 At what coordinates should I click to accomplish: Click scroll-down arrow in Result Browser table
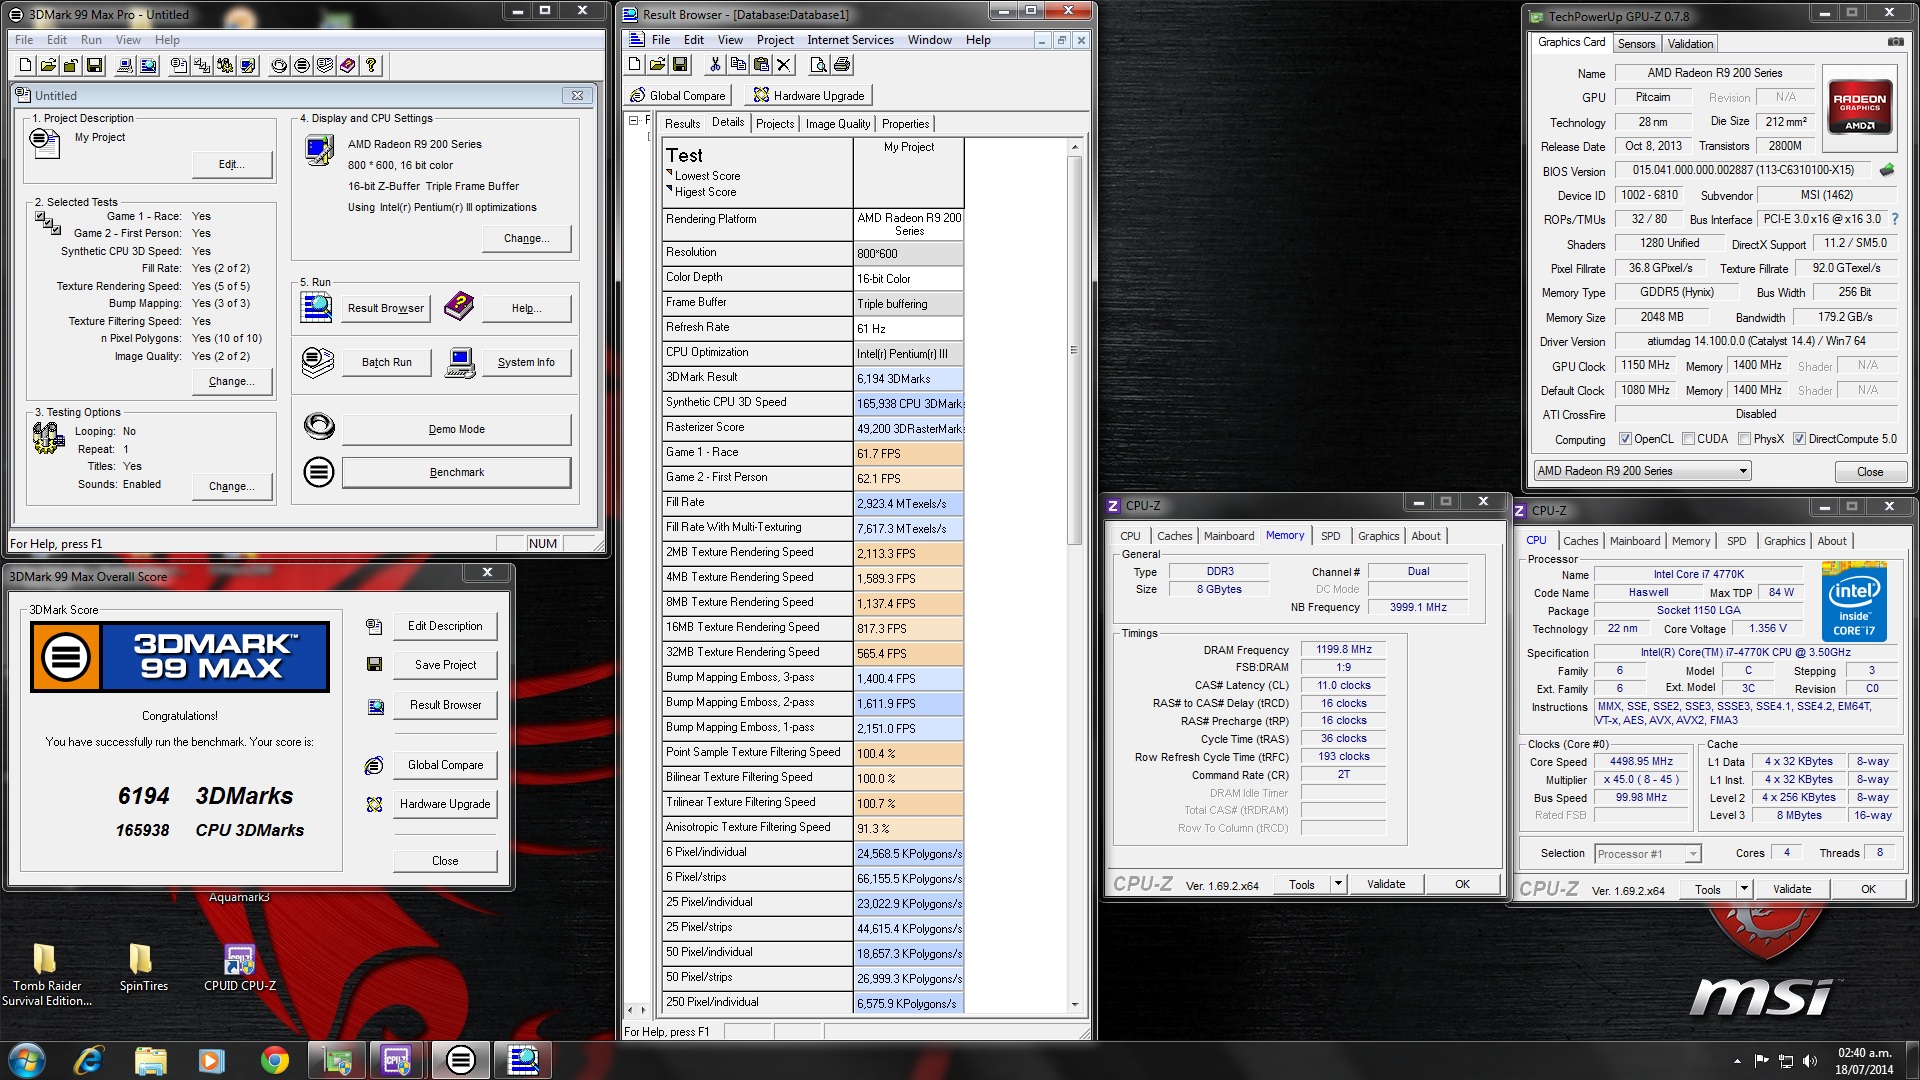[x=1075, y=1004]
